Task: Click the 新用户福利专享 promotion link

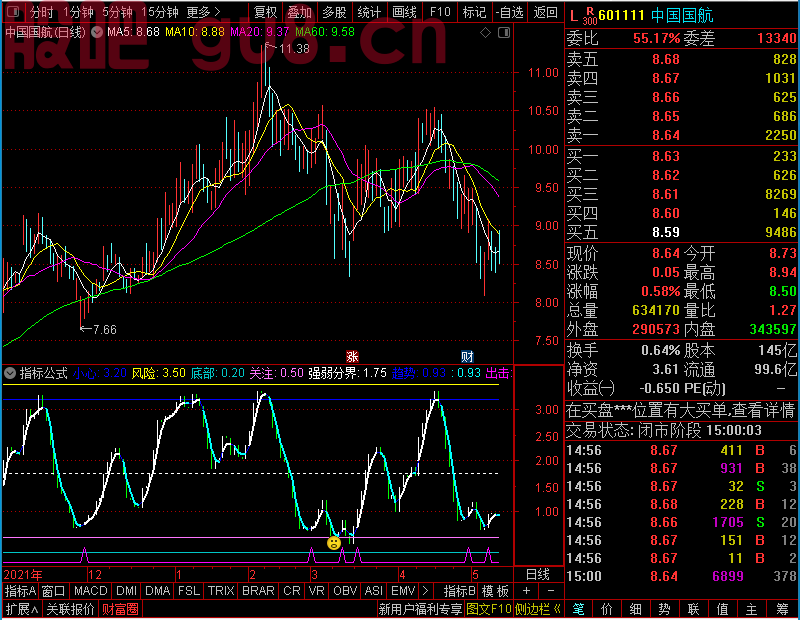Action: [420, 609]
